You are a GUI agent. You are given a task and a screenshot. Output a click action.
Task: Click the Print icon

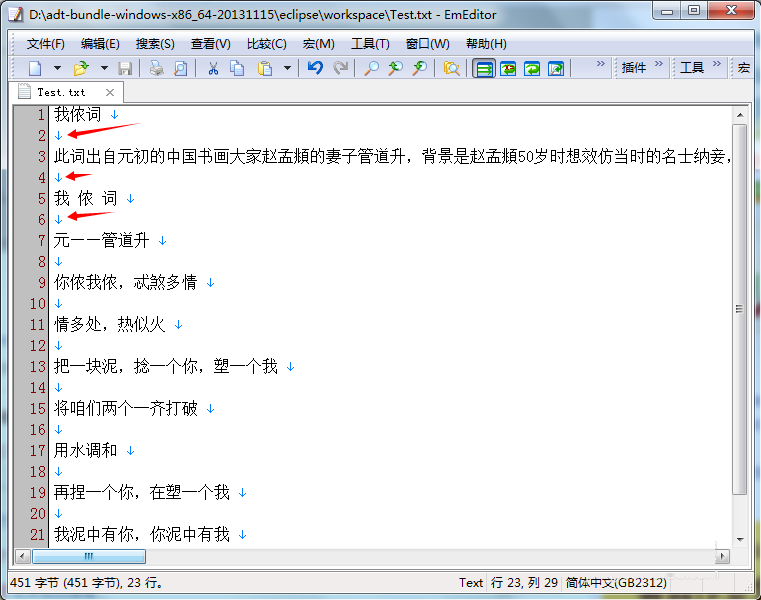pos(157,68)
